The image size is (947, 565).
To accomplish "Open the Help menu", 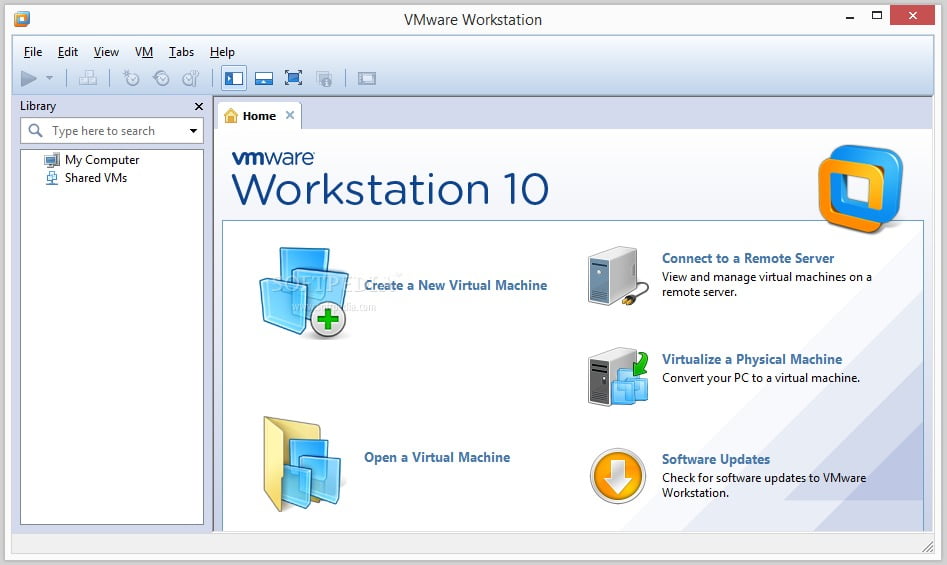I will [x=222, y=52].
